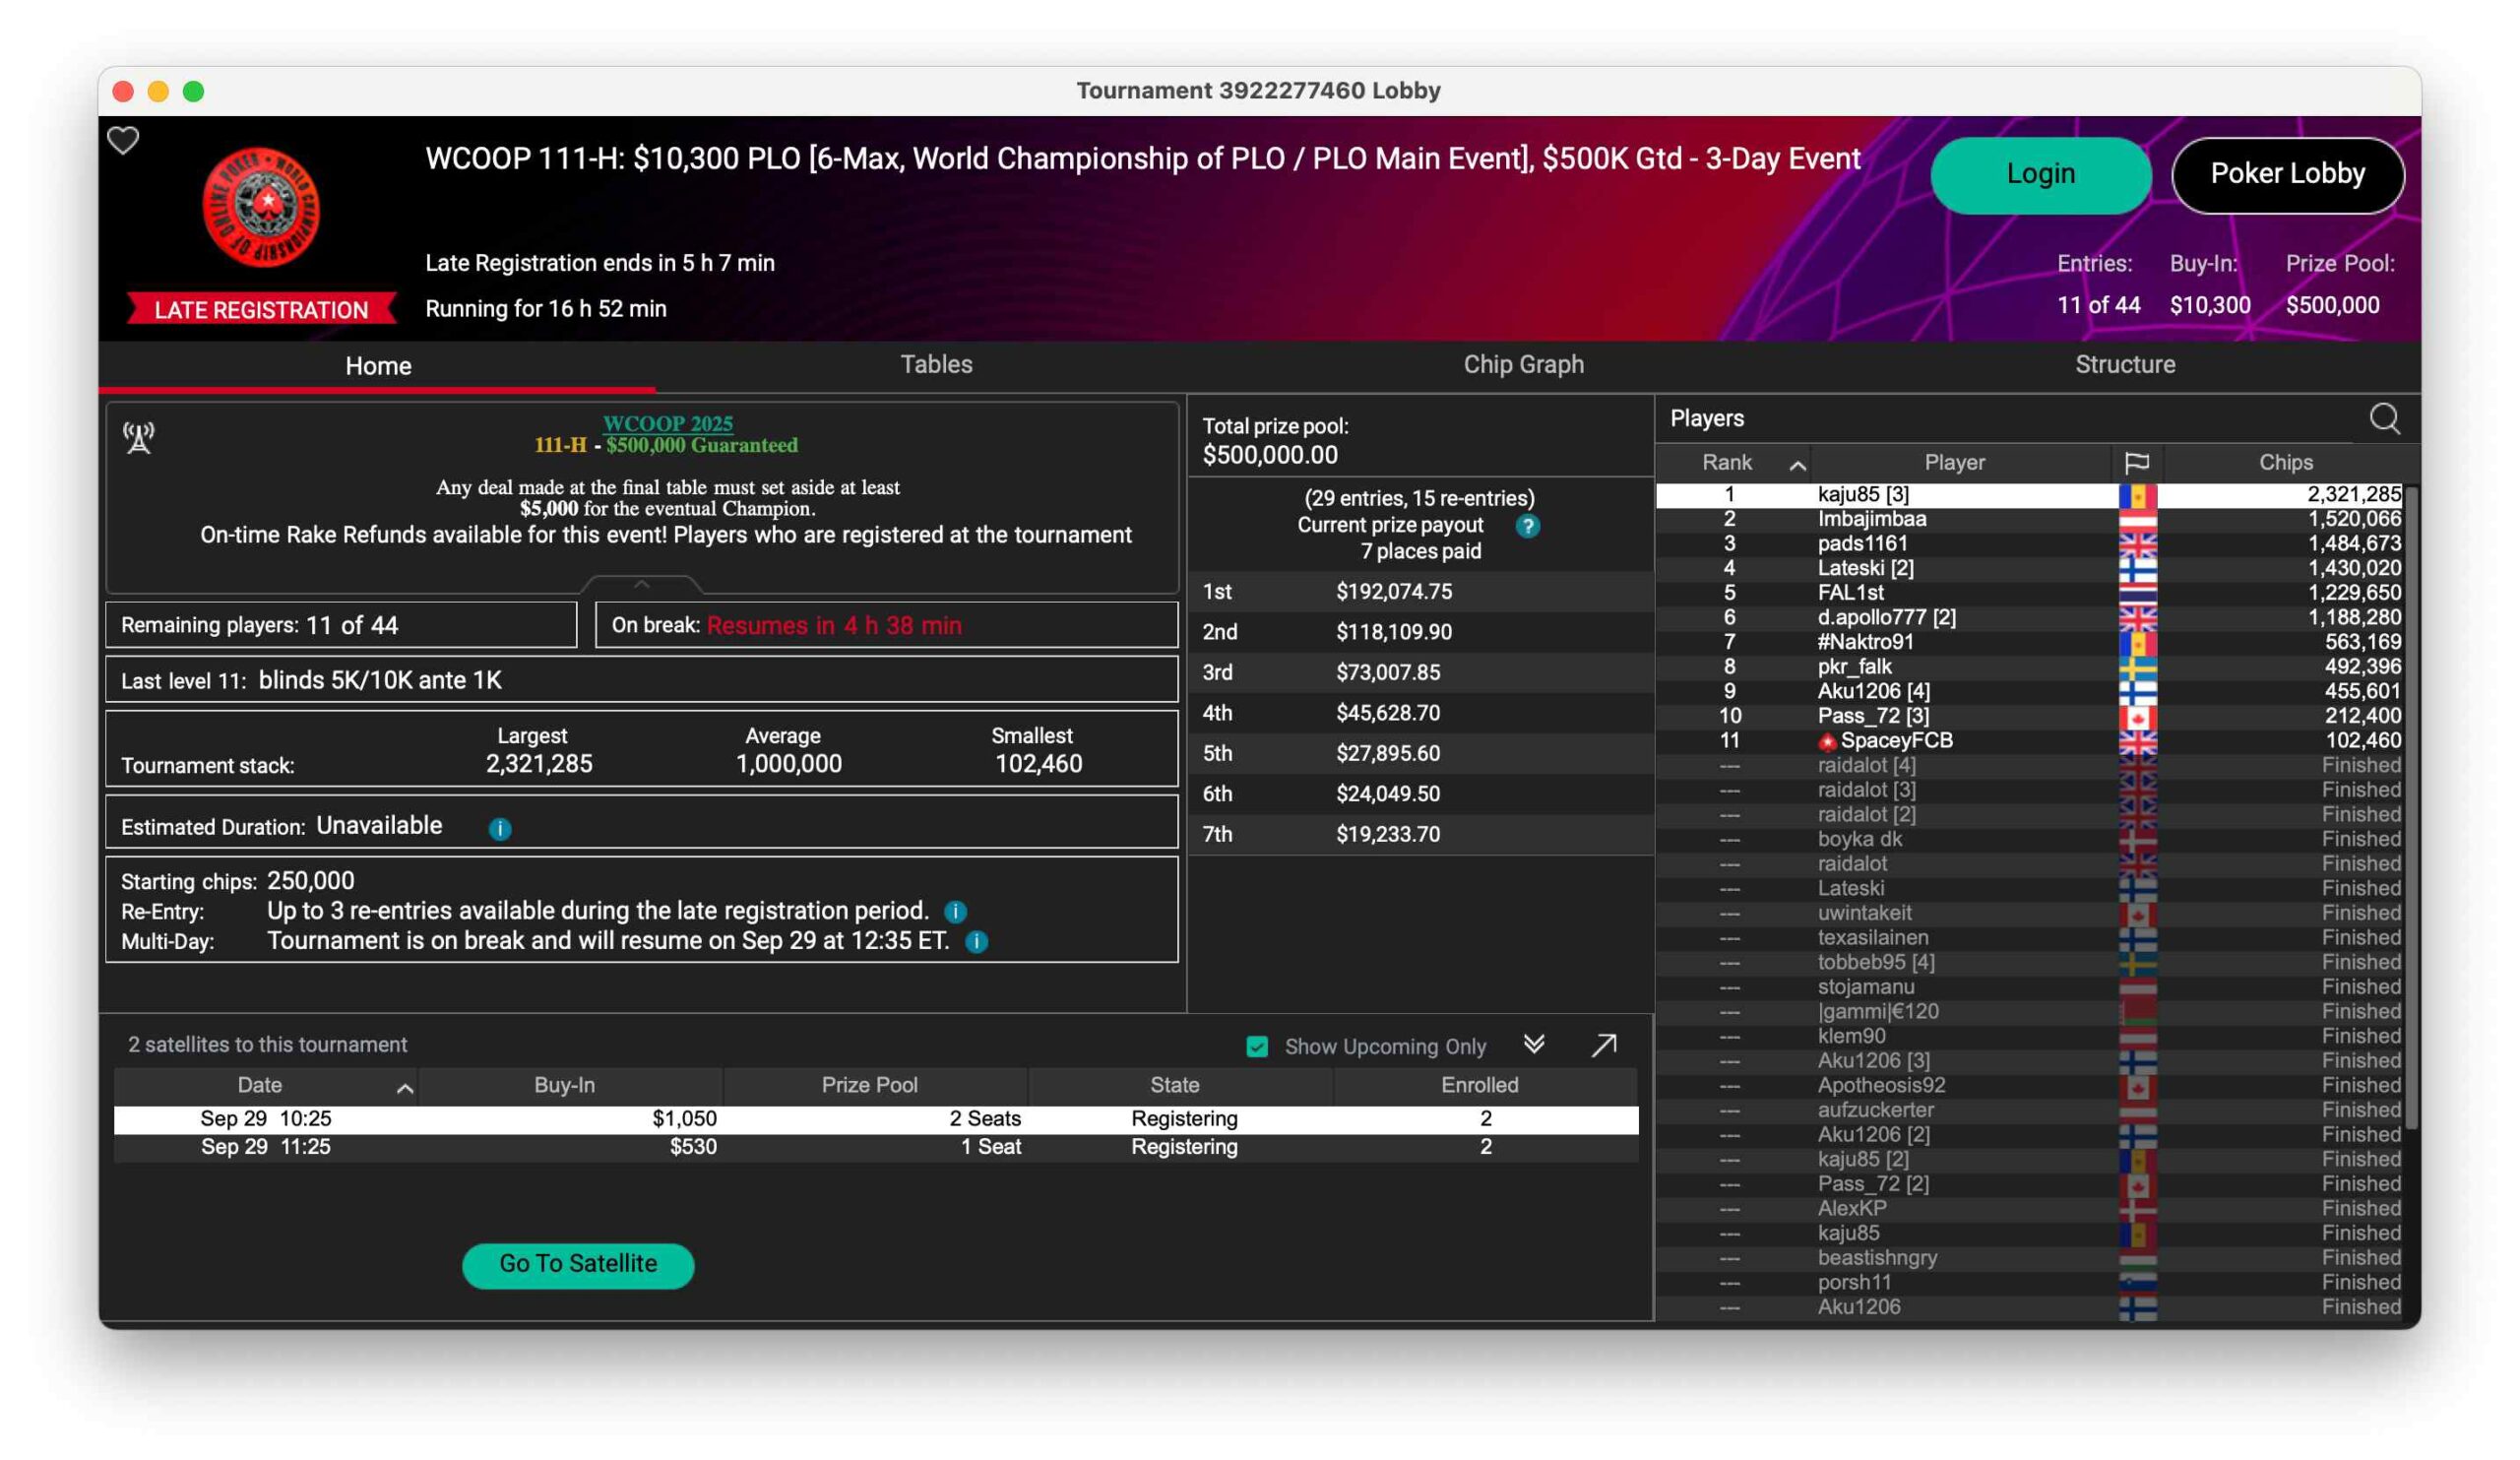Toggle Show Upcoming Only checkbox

click(1257, 1047)
